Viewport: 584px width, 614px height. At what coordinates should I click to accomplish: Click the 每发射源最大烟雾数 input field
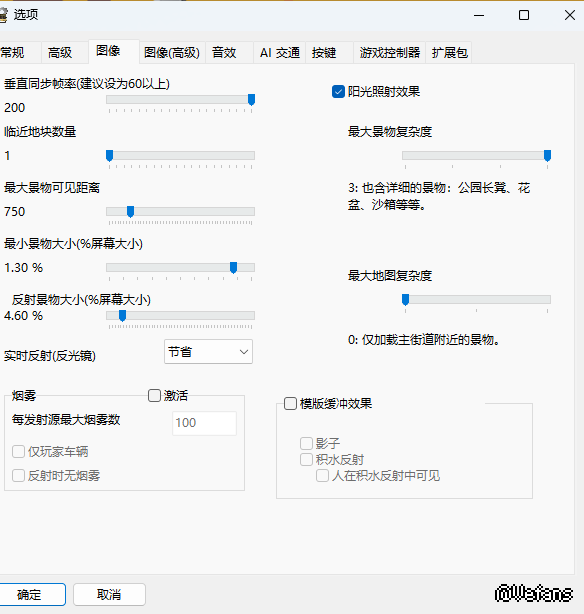click(x=204, y=423)
